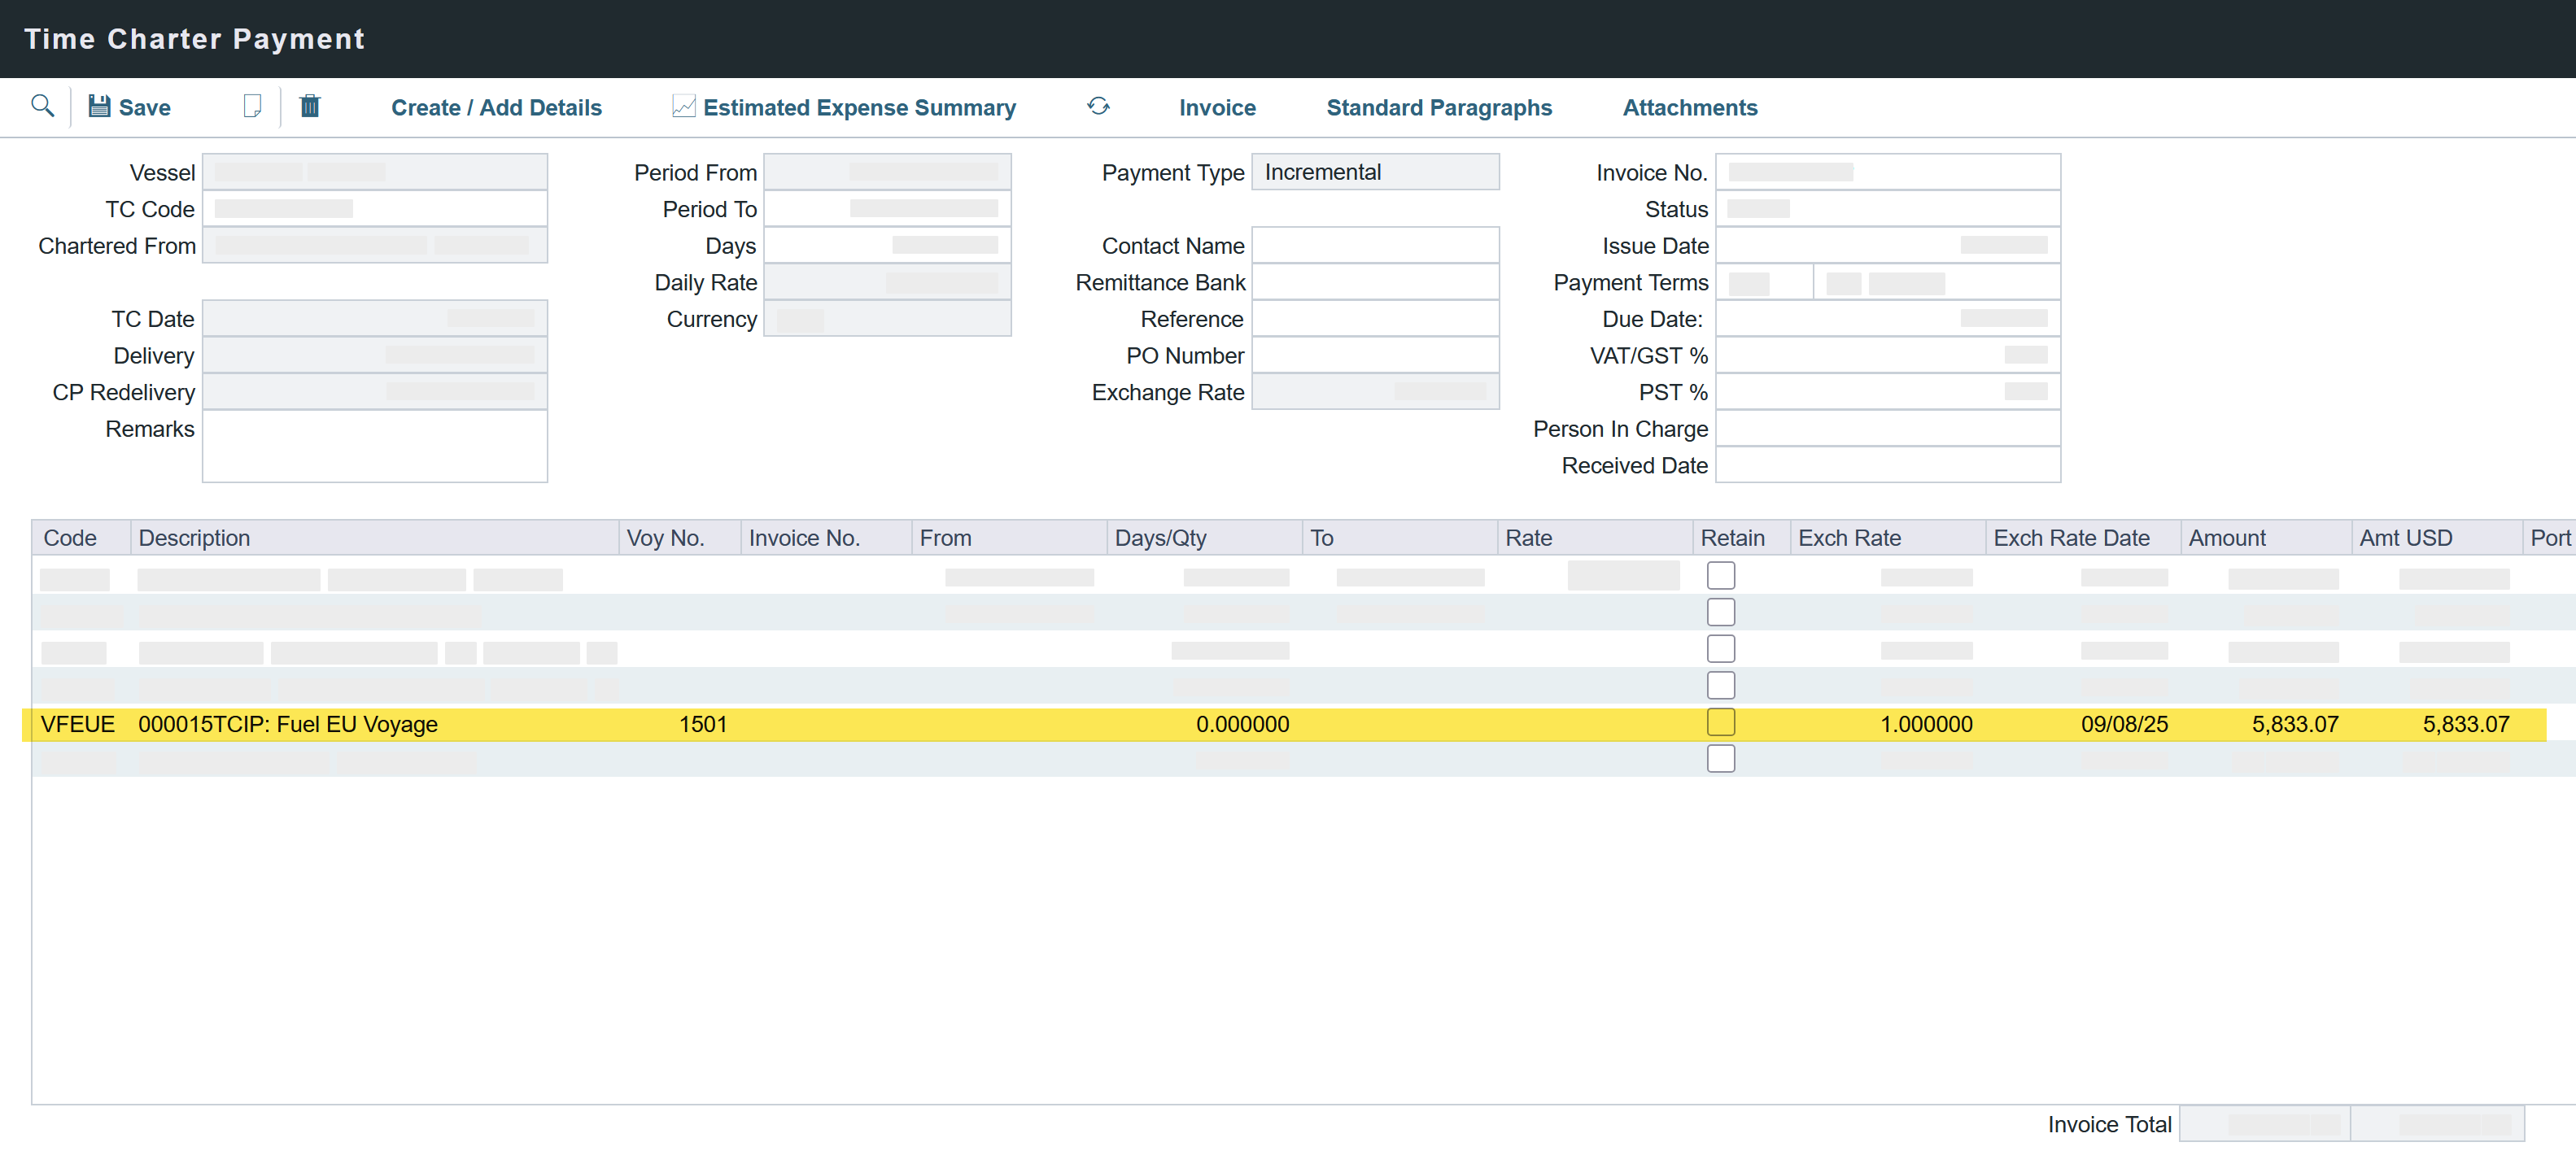The width and height of the screenshot is (2576, 1164).
Task: Click Create / Add Details
Action: click(496, 106)
